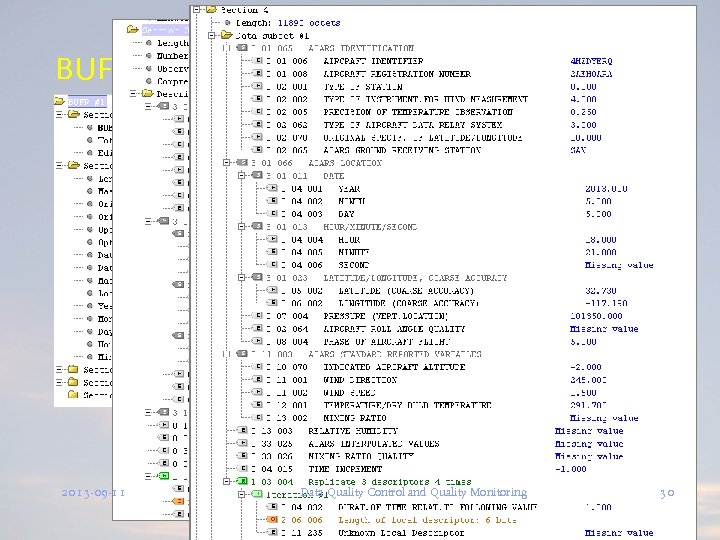Click the orange Length of local descriptor icon
This screenshot has width=720, height=540.
point(272,520)
